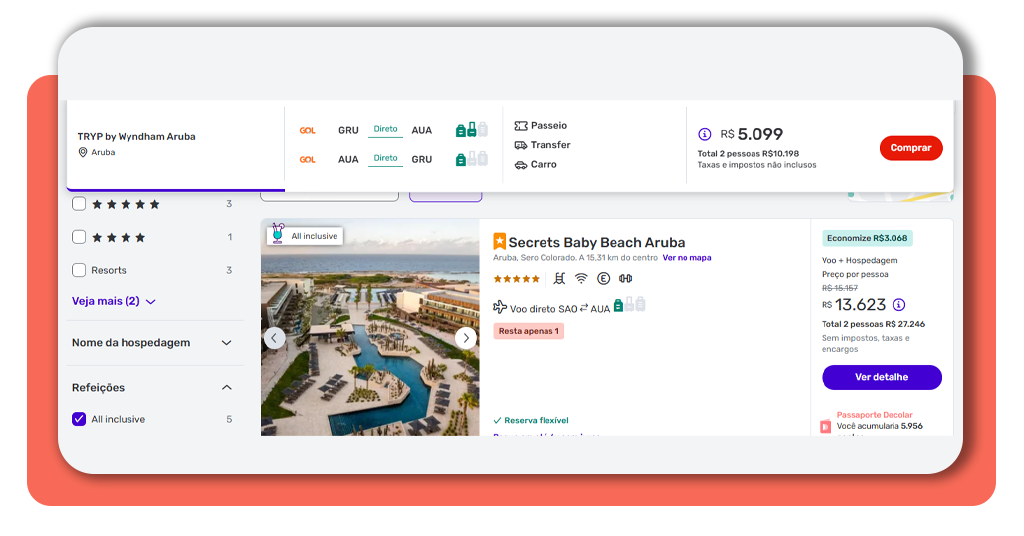
Task: Click the Passeio ticket icon
Action: click(x=520, y=126)
